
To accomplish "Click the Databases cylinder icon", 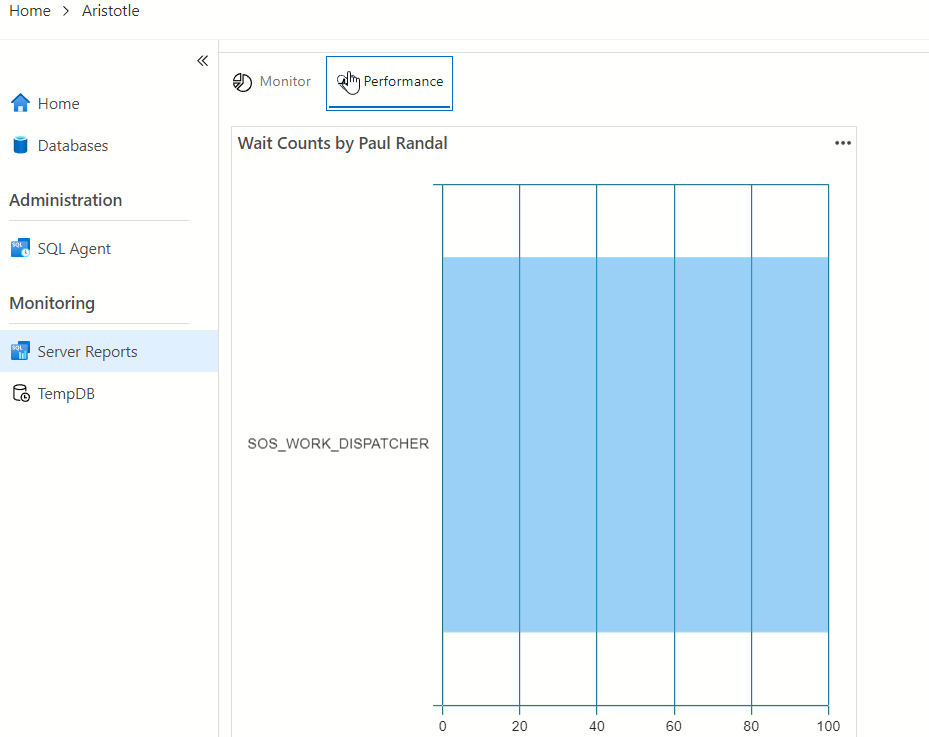I will point(20,145).
